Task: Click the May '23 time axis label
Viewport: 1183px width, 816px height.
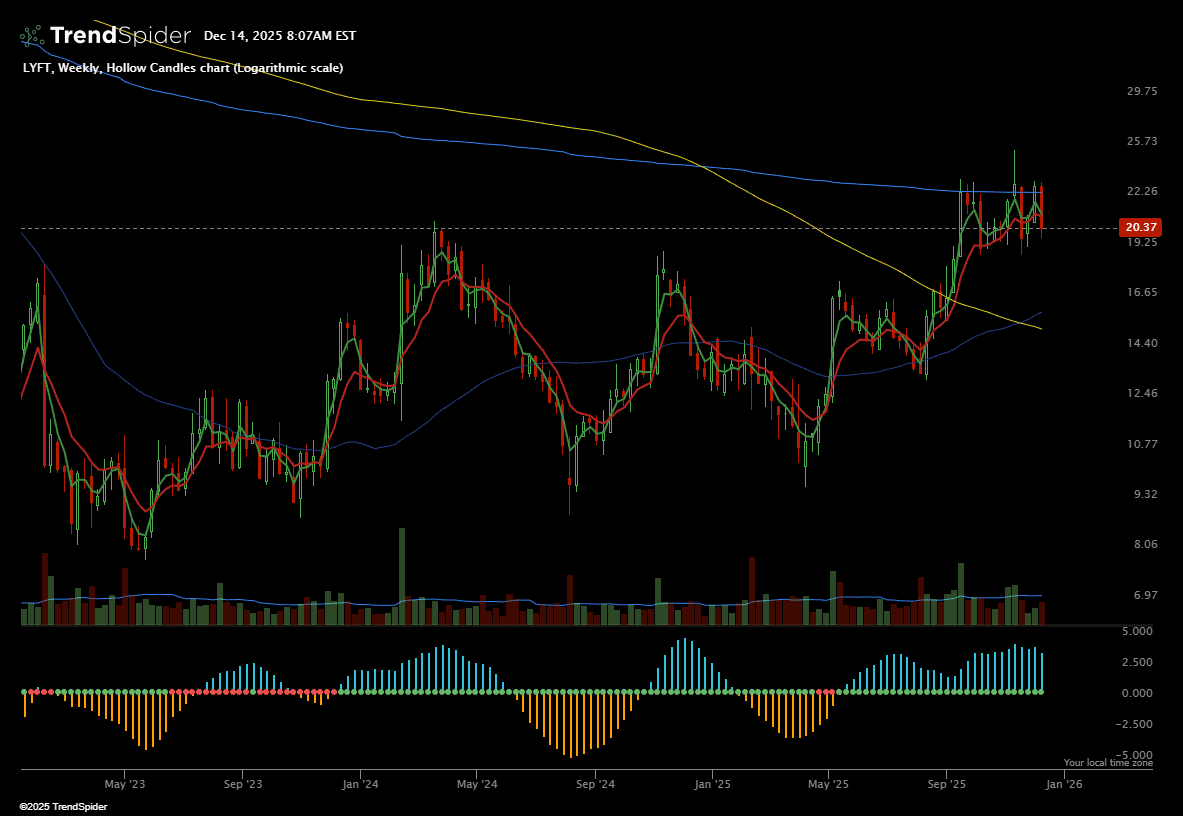Action: click(x=124, y=785)
